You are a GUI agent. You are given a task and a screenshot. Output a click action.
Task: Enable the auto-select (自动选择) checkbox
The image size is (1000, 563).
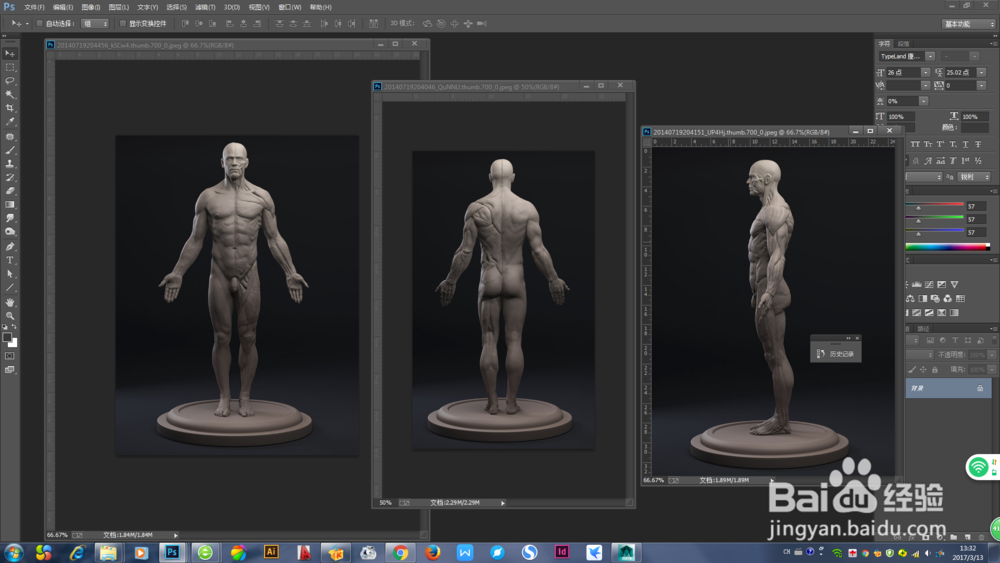click(x=40, y=24)
